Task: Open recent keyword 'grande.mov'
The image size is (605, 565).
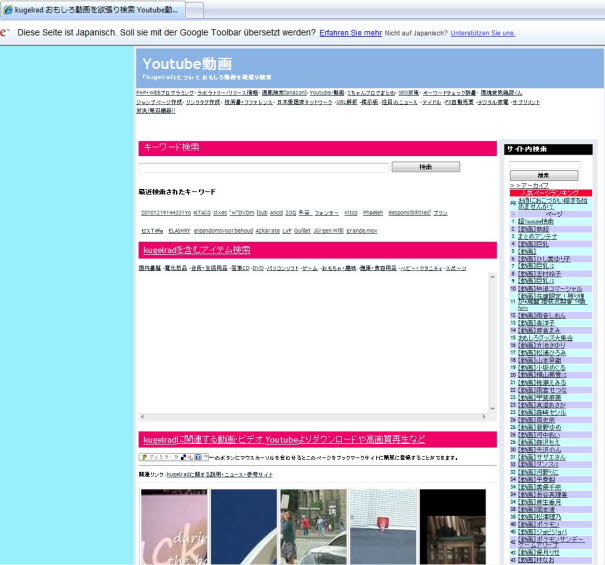Action: 362,231
